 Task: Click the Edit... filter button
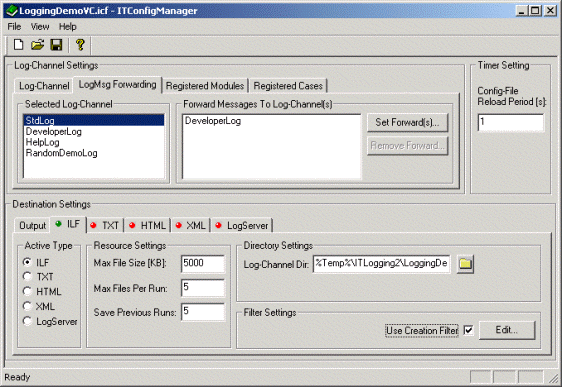(x=507, y=330)
